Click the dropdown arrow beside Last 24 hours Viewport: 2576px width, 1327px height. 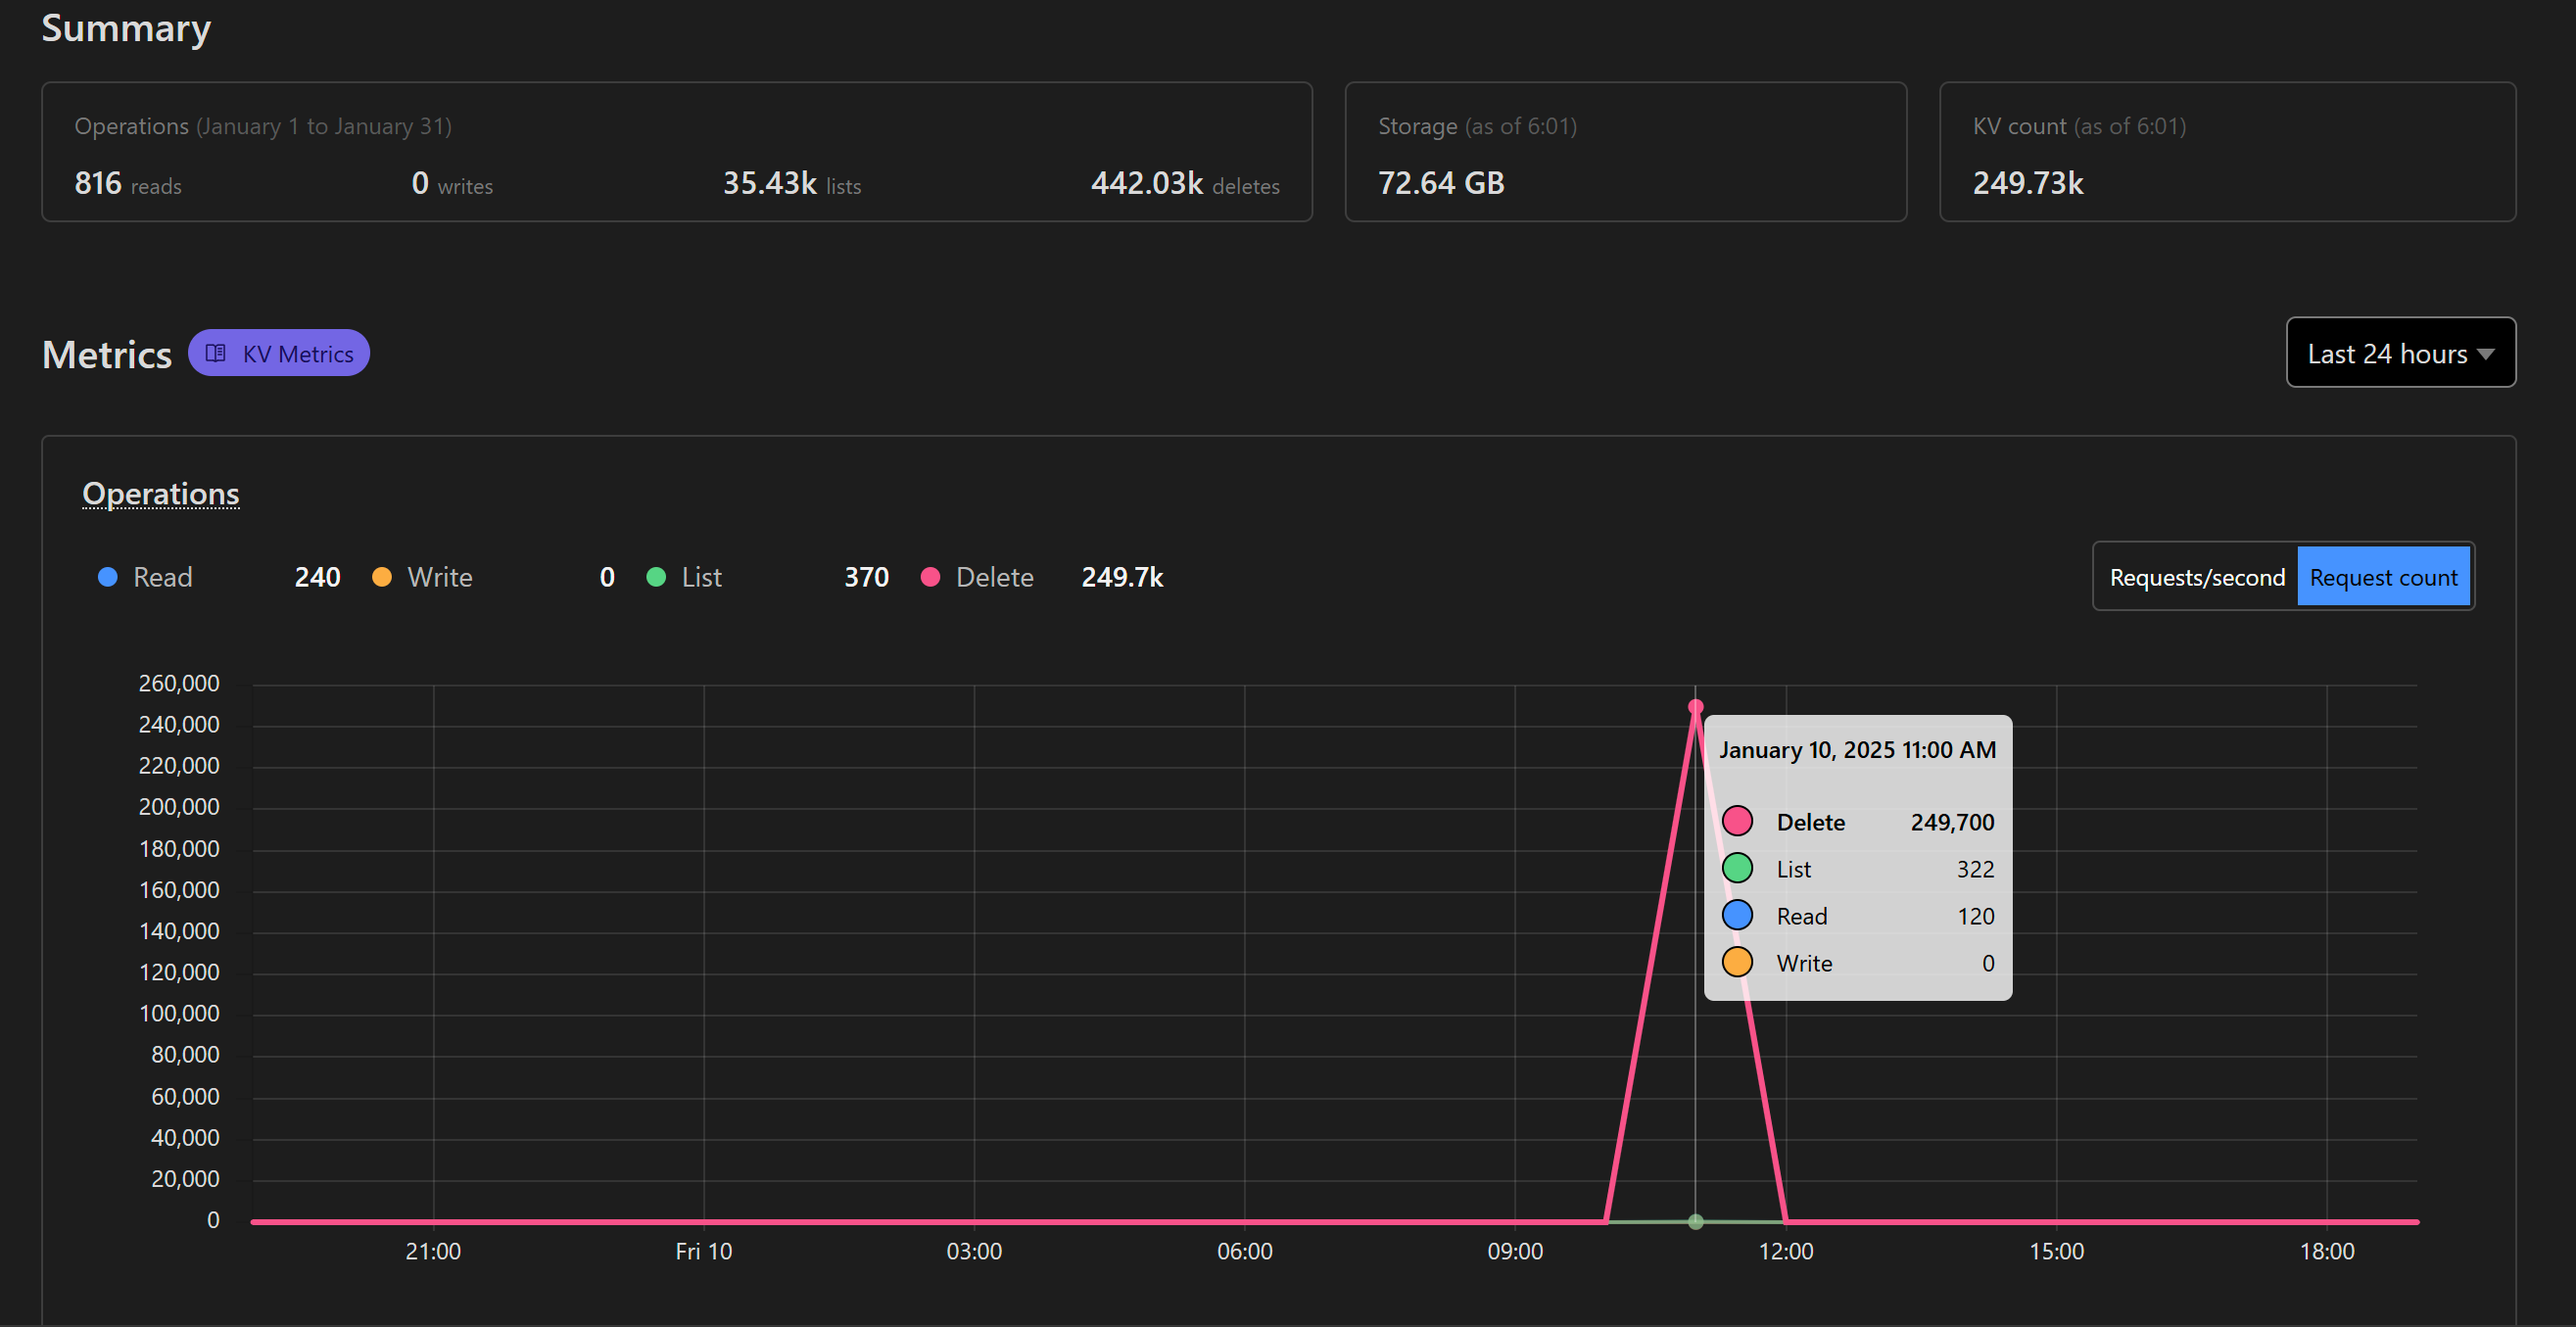point(2486,354)
